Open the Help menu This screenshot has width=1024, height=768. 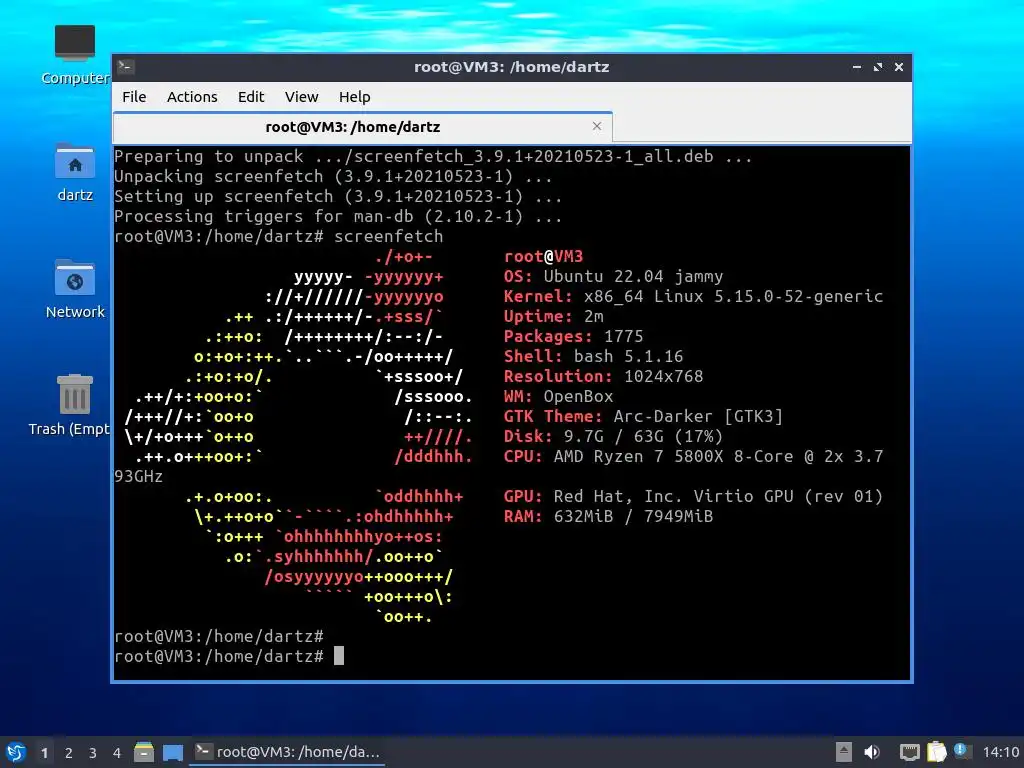355,97
